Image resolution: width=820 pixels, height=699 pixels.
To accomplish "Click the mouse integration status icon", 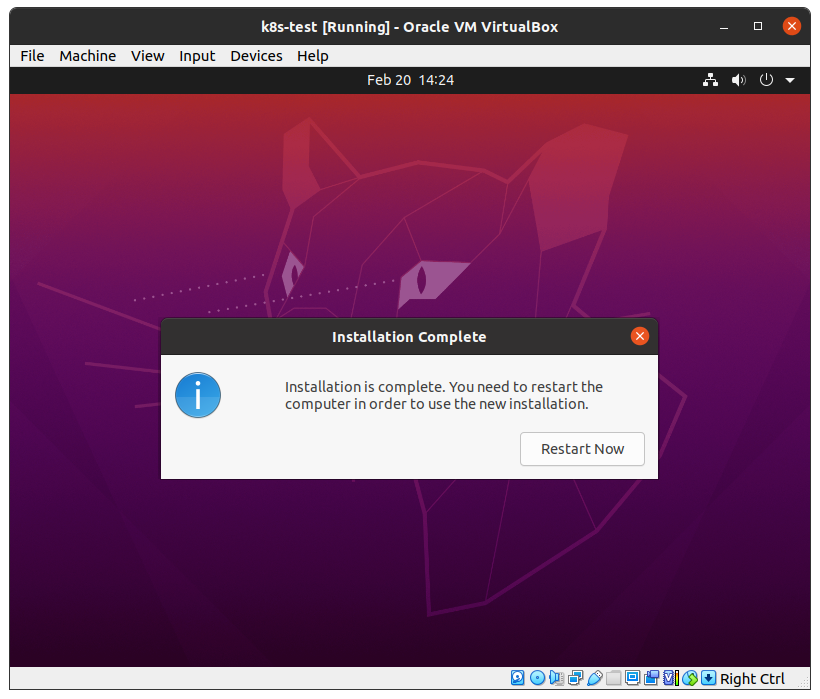I will [x=690, y=678].
